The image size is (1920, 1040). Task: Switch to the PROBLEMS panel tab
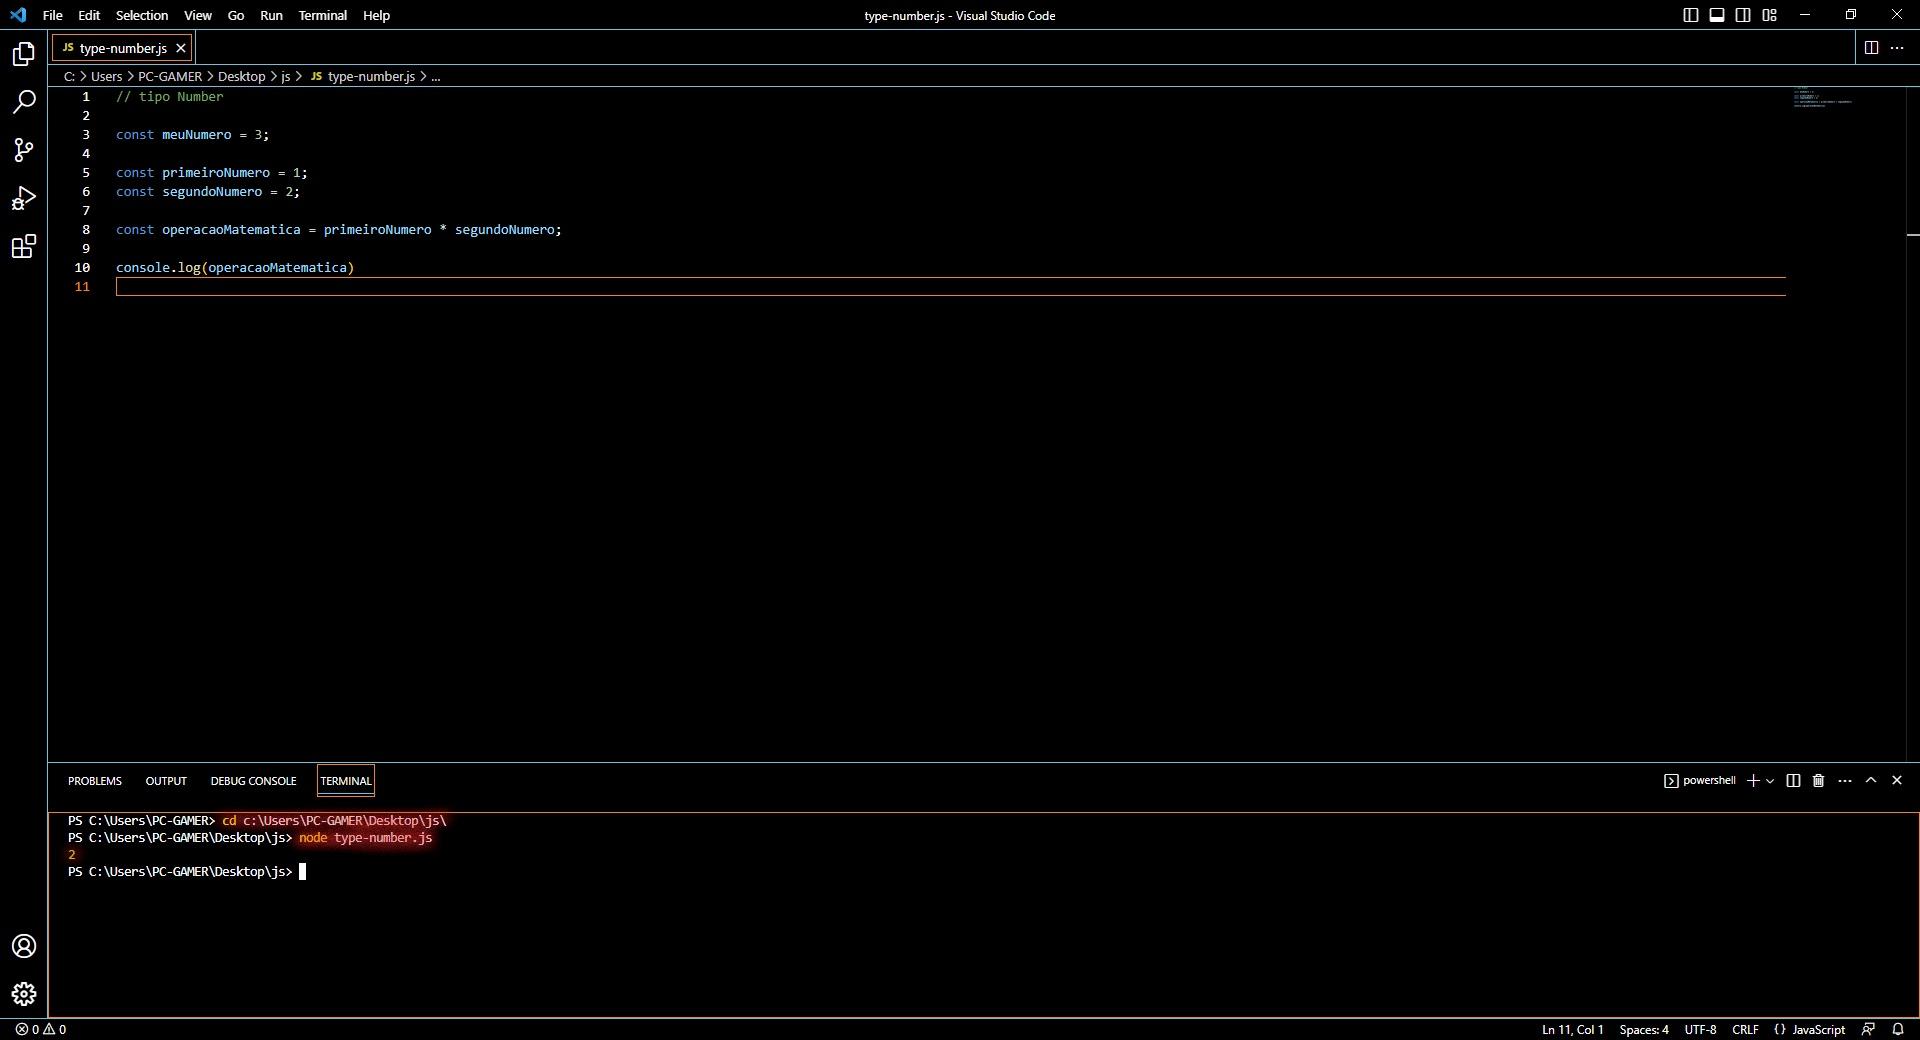click(x=95, y=781)
